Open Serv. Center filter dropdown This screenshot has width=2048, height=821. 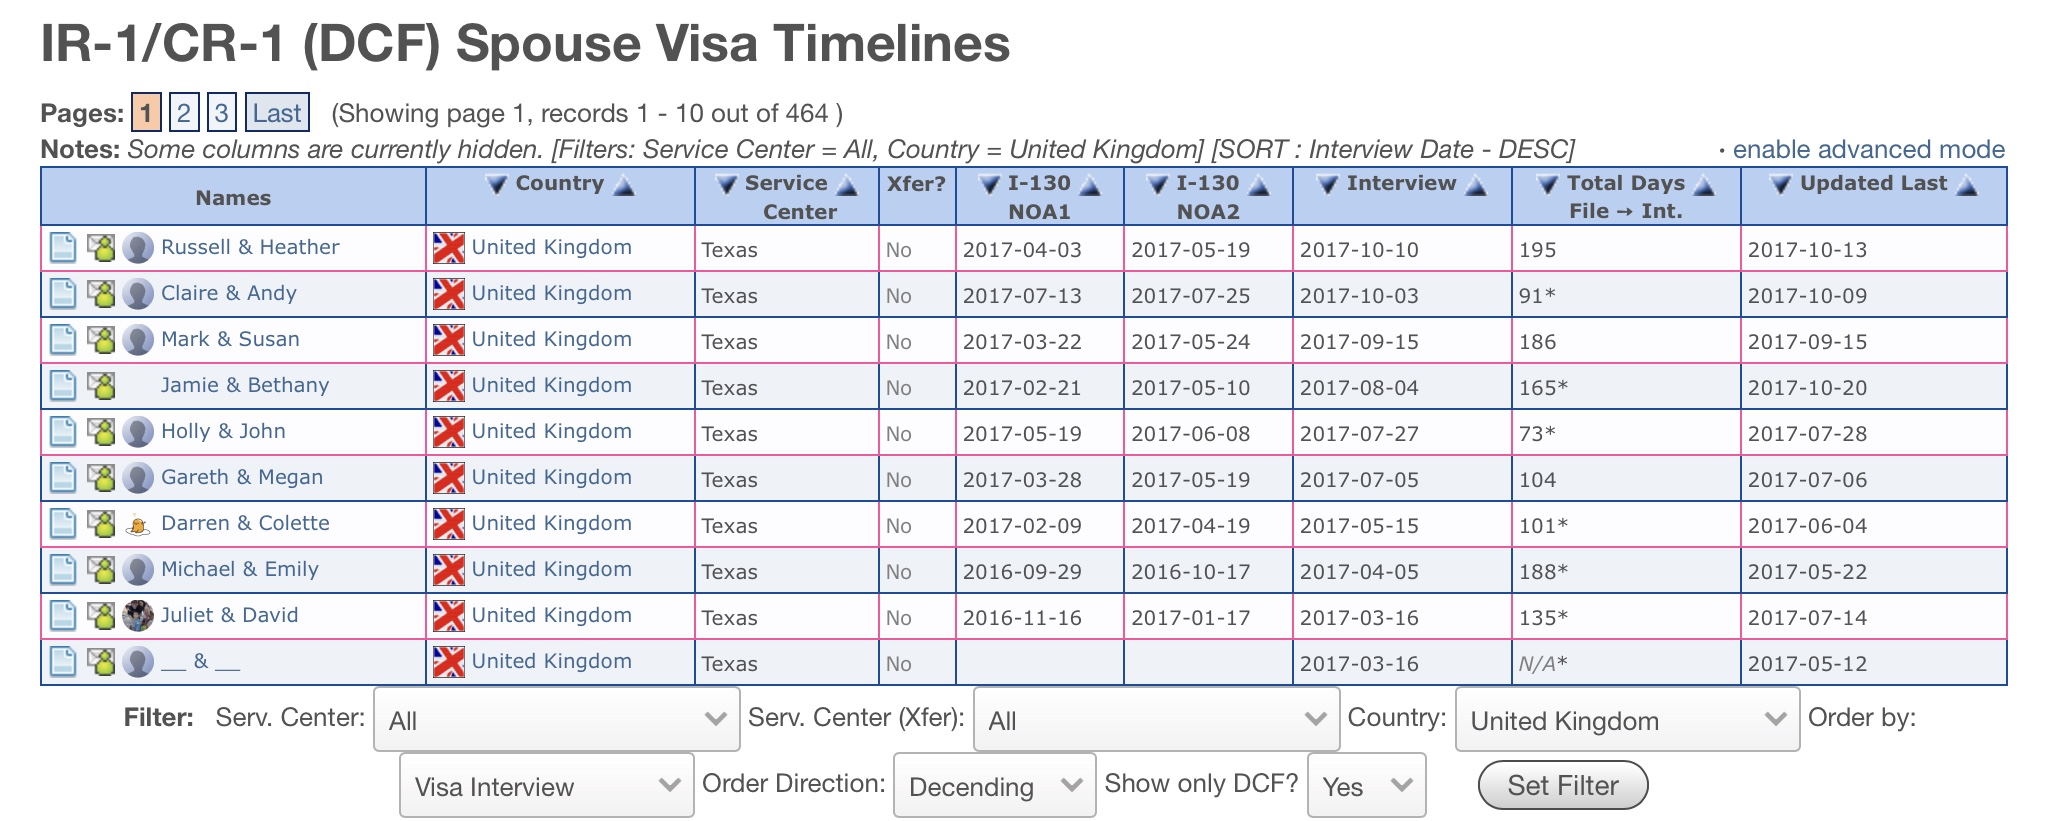coord(557,719)
